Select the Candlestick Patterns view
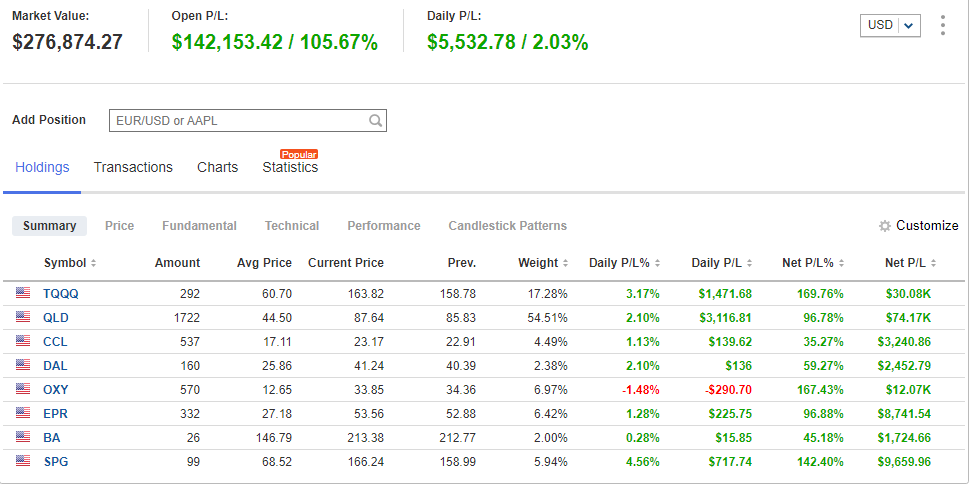The image size is (973, 487). tap(508, 226)
